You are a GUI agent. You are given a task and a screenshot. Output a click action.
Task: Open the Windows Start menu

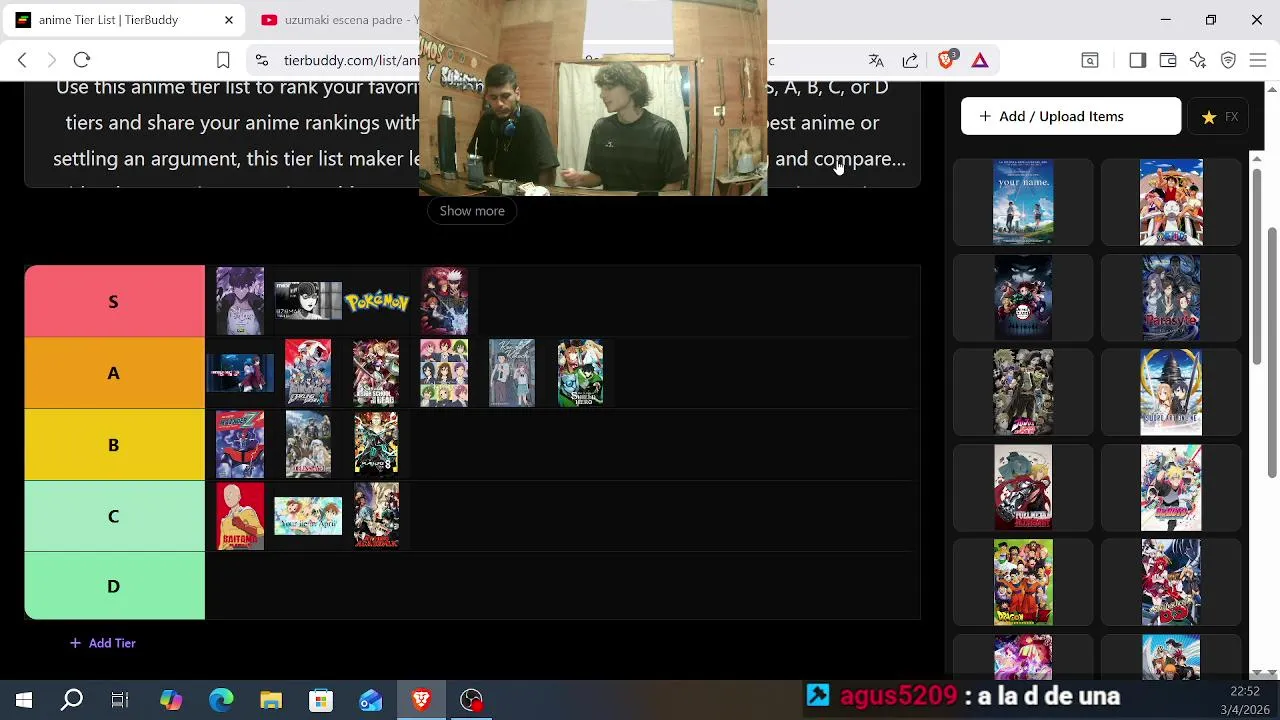(24, 700)
